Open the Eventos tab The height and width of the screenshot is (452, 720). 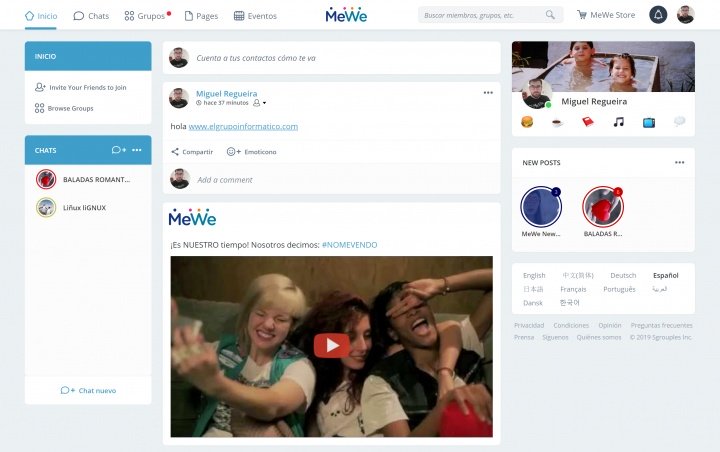(x=255, y=16)
